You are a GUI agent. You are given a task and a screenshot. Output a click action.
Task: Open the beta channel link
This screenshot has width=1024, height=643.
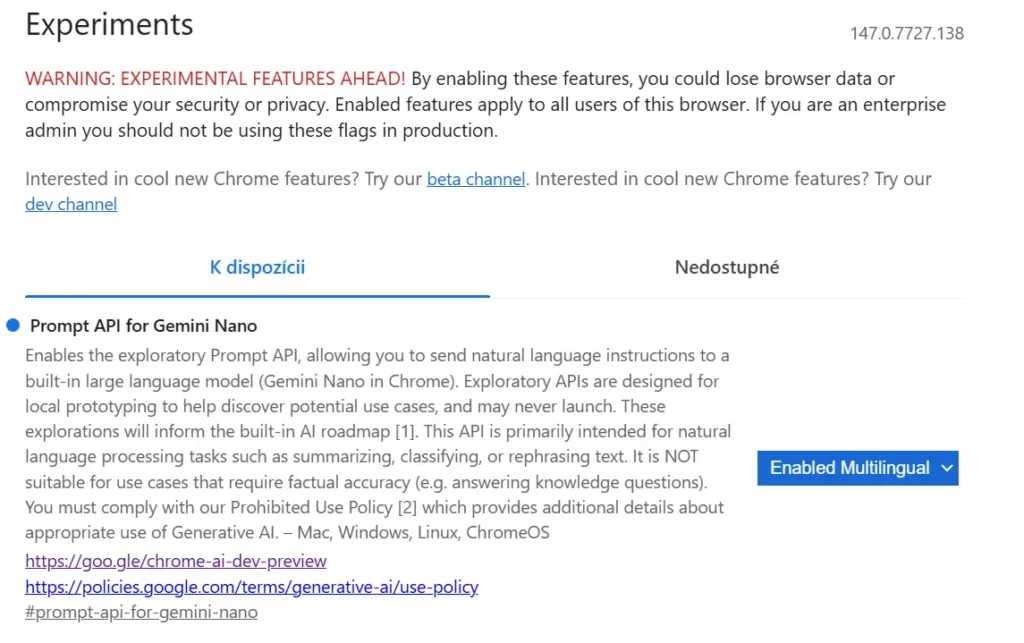coord(475,179)
